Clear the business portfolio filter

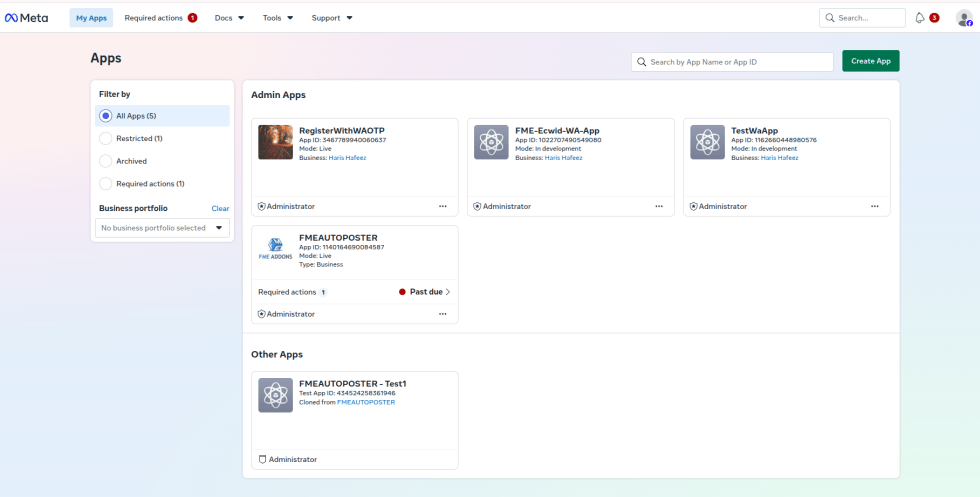coord(220,208)
